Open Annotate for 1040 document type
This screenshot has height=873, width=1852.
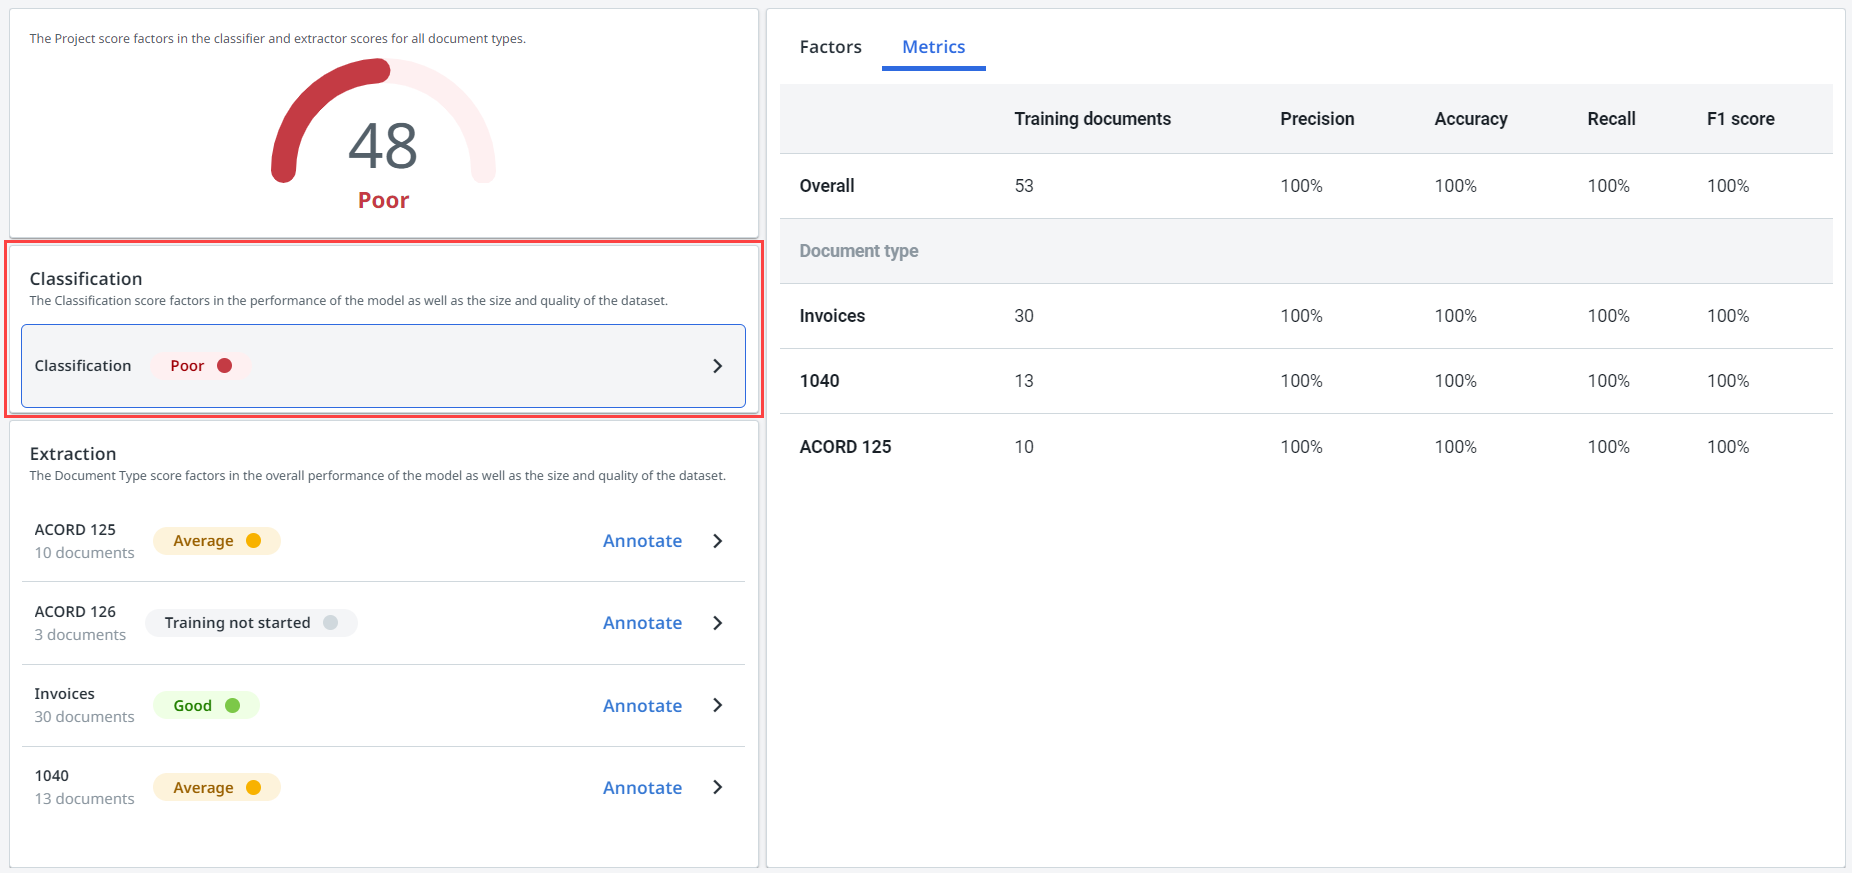pyautogui.click(x=642, y=788)
